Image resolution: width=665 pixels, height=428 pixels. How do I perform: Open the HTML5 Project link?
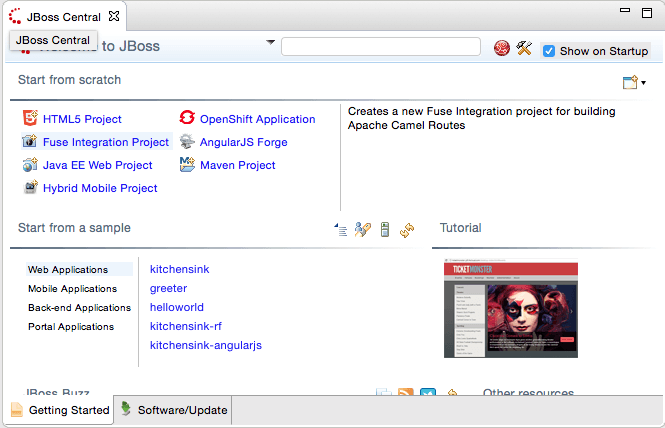click(x=82, y=119)
